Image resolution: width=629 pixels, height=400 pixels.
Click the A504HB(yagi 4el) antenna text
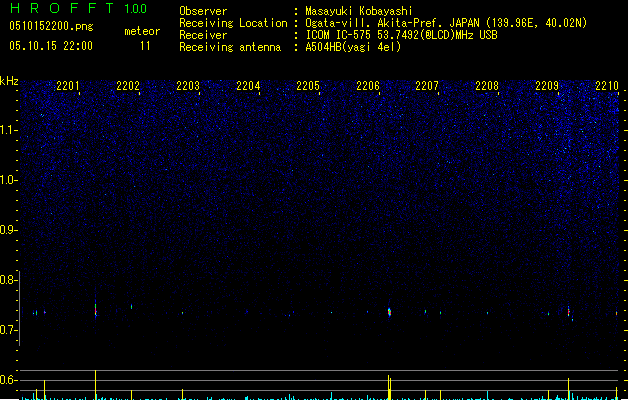tap(353, 47)
